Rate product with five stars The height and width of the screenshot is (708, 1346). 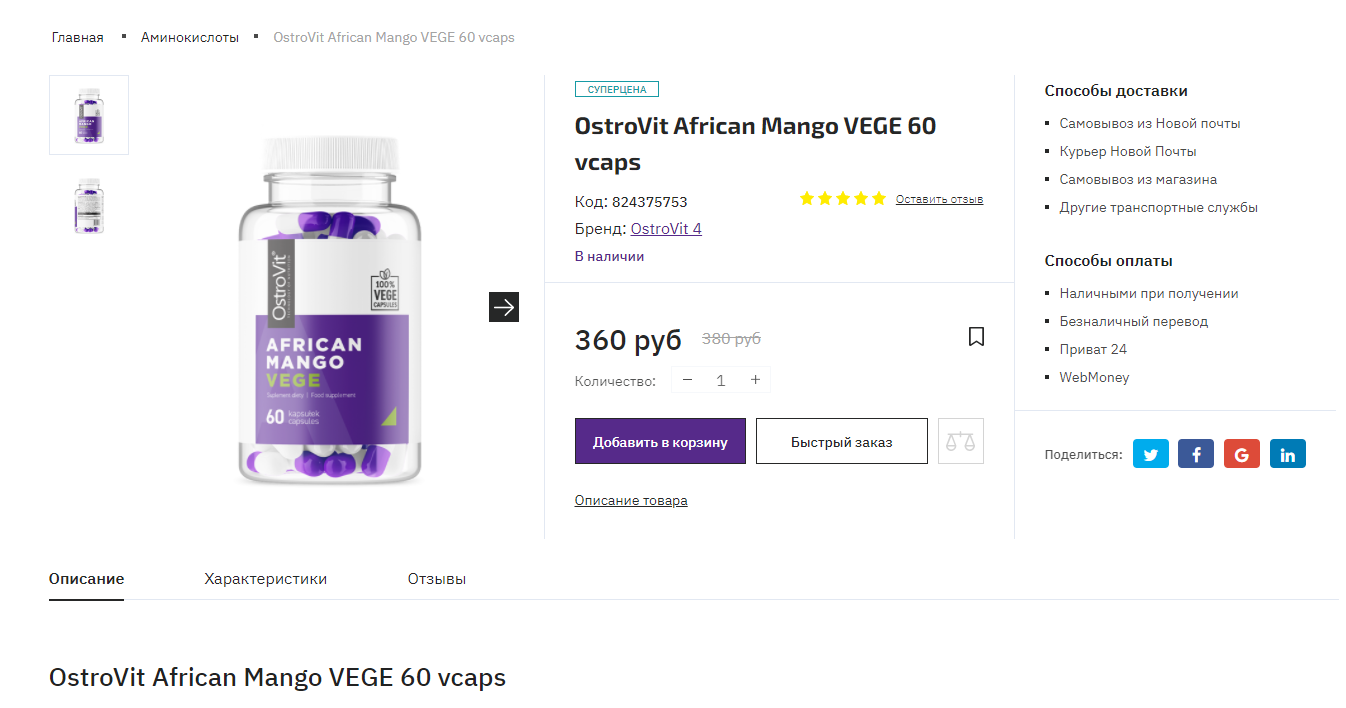point(843,199)
